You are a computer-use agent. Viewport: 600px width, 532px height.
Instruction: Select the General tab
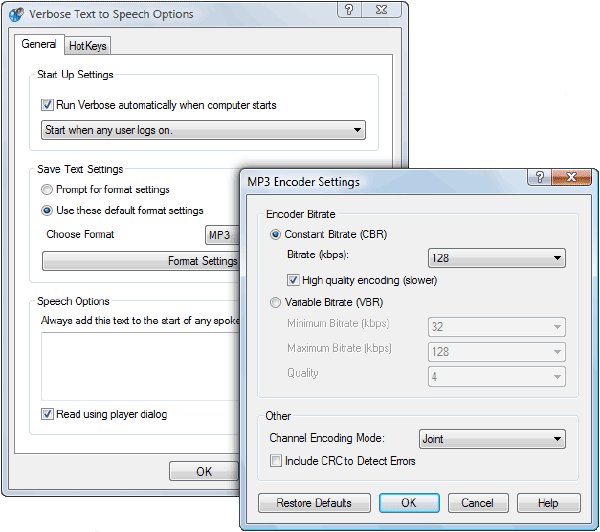point(39,44)
